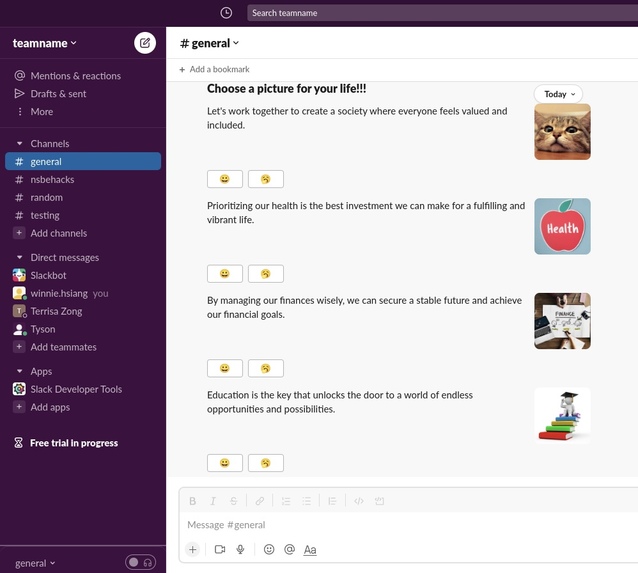Mention someone with @ icon
Viewport: 638px width, 573px height.
(289, 550)
